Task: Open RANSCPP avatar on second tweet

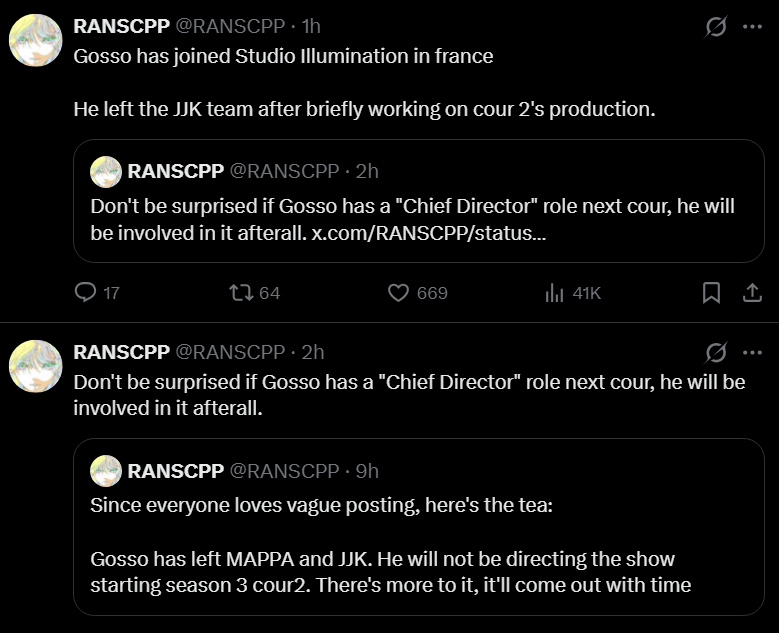Action: click(x=36, y=366)
